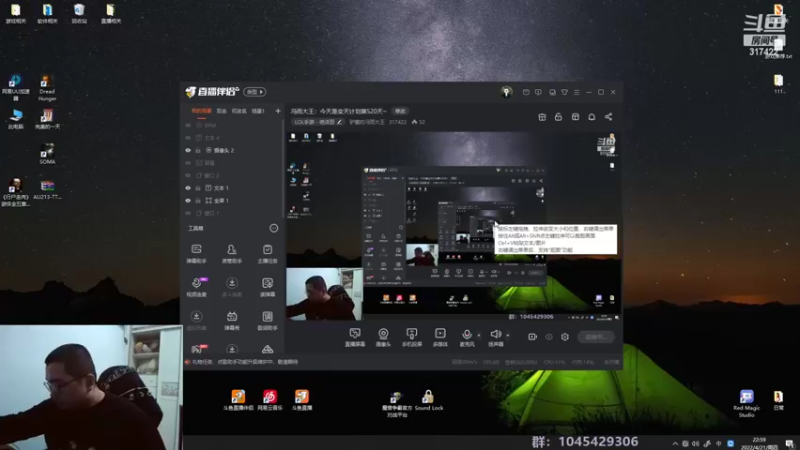
Task: Add a 直播屏幕 screen capture source
Action: 355,337
